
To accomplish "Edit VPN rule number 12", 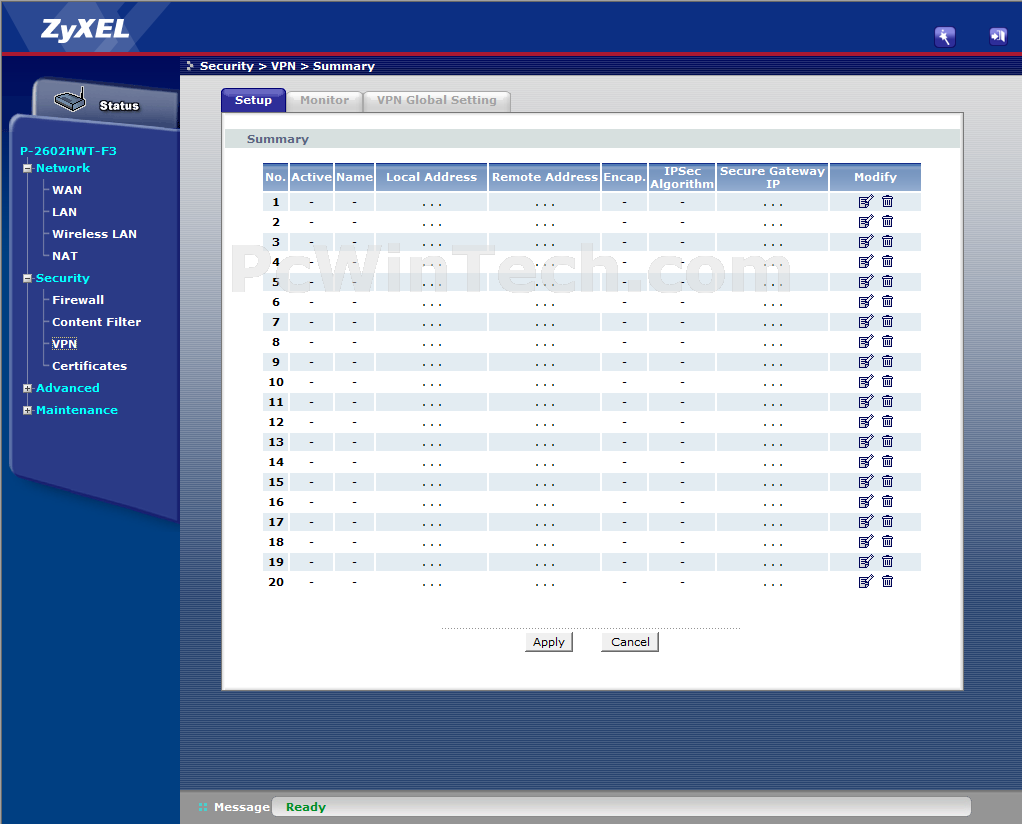I will [x=866, y=422].
